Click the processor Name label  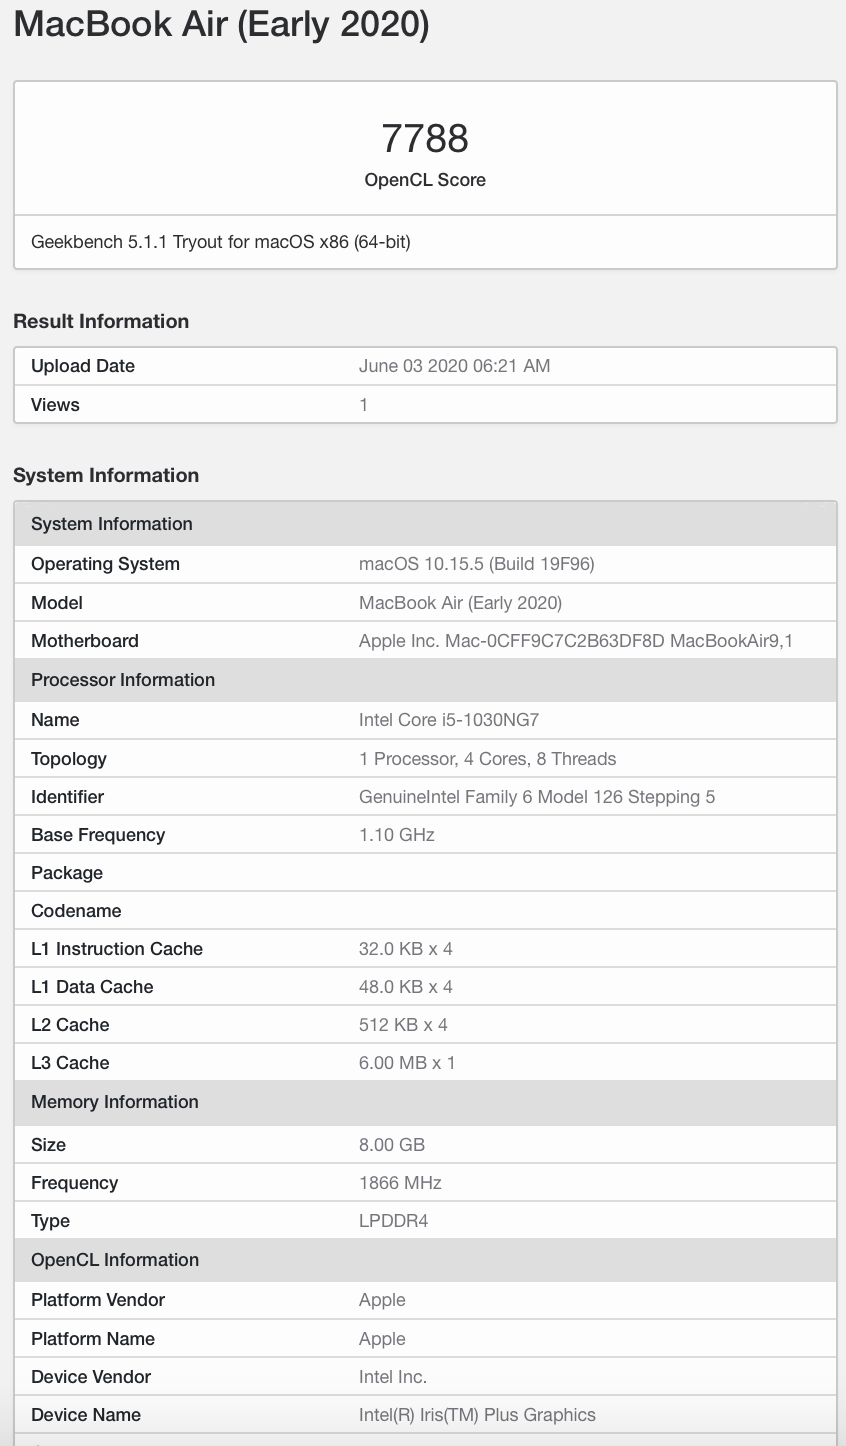click(x=55, y=720)
